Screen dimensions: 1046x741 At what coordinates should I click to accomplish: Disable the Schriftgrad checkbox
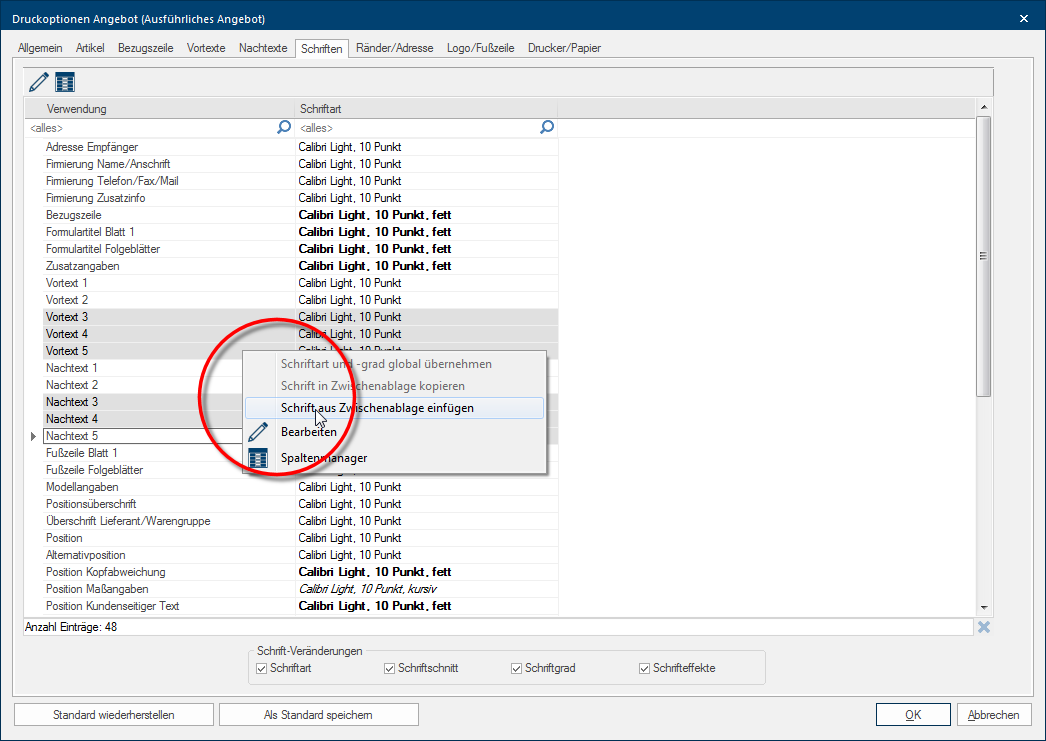[x=517, y=668]
